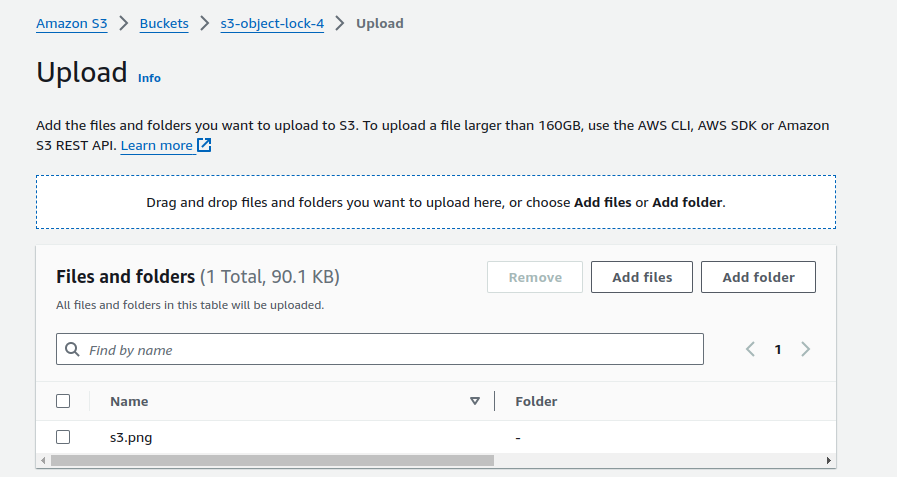Image resolution: width=897 pixels, height=477 pixels.
Task: Open the Learn more documentation link
Action: [156, 146]
